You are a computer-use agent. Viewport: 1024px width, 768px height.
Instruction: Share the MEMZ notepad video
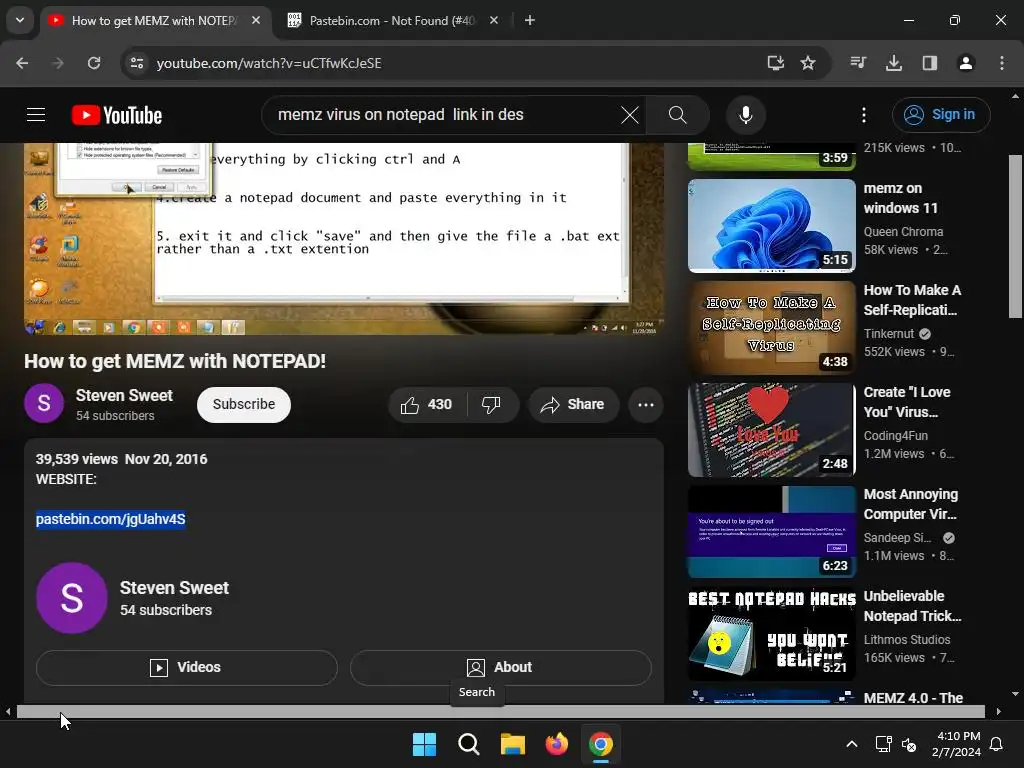pyautogui.click(x=572, y=405)
